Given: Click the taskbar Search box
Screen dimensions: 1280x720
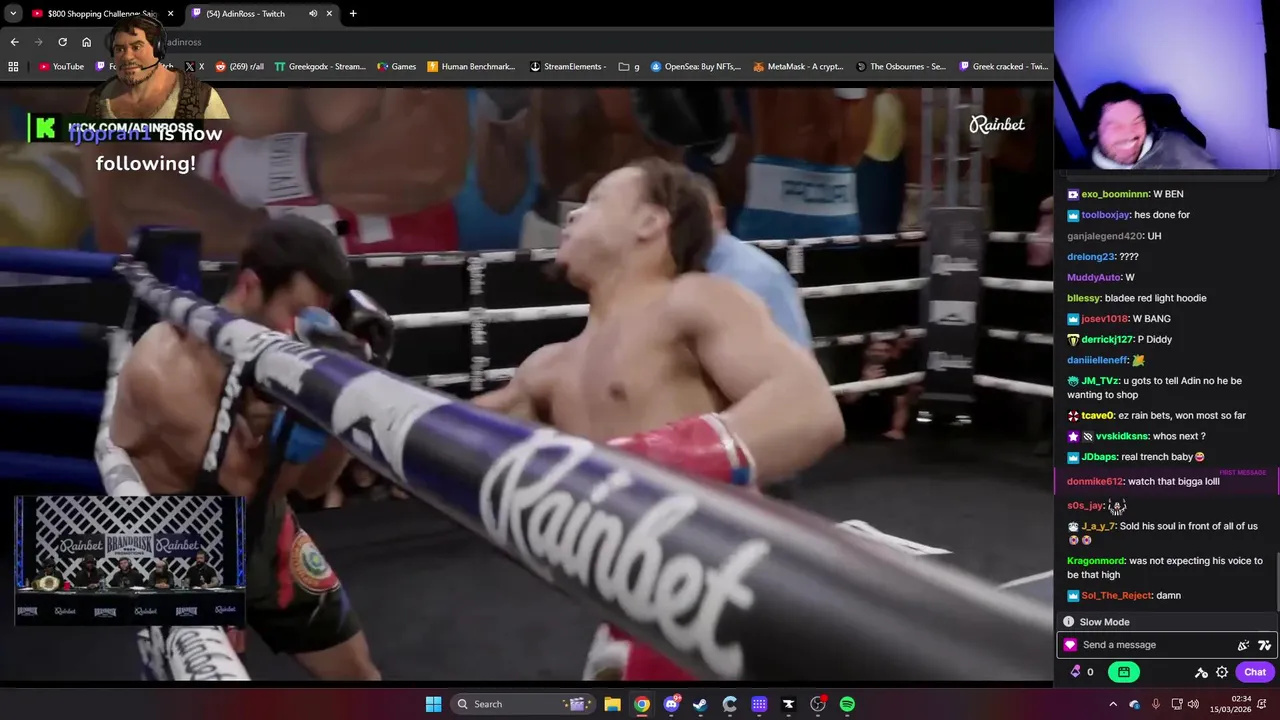Looking at the screenshot, I should [x=523, y=704].
